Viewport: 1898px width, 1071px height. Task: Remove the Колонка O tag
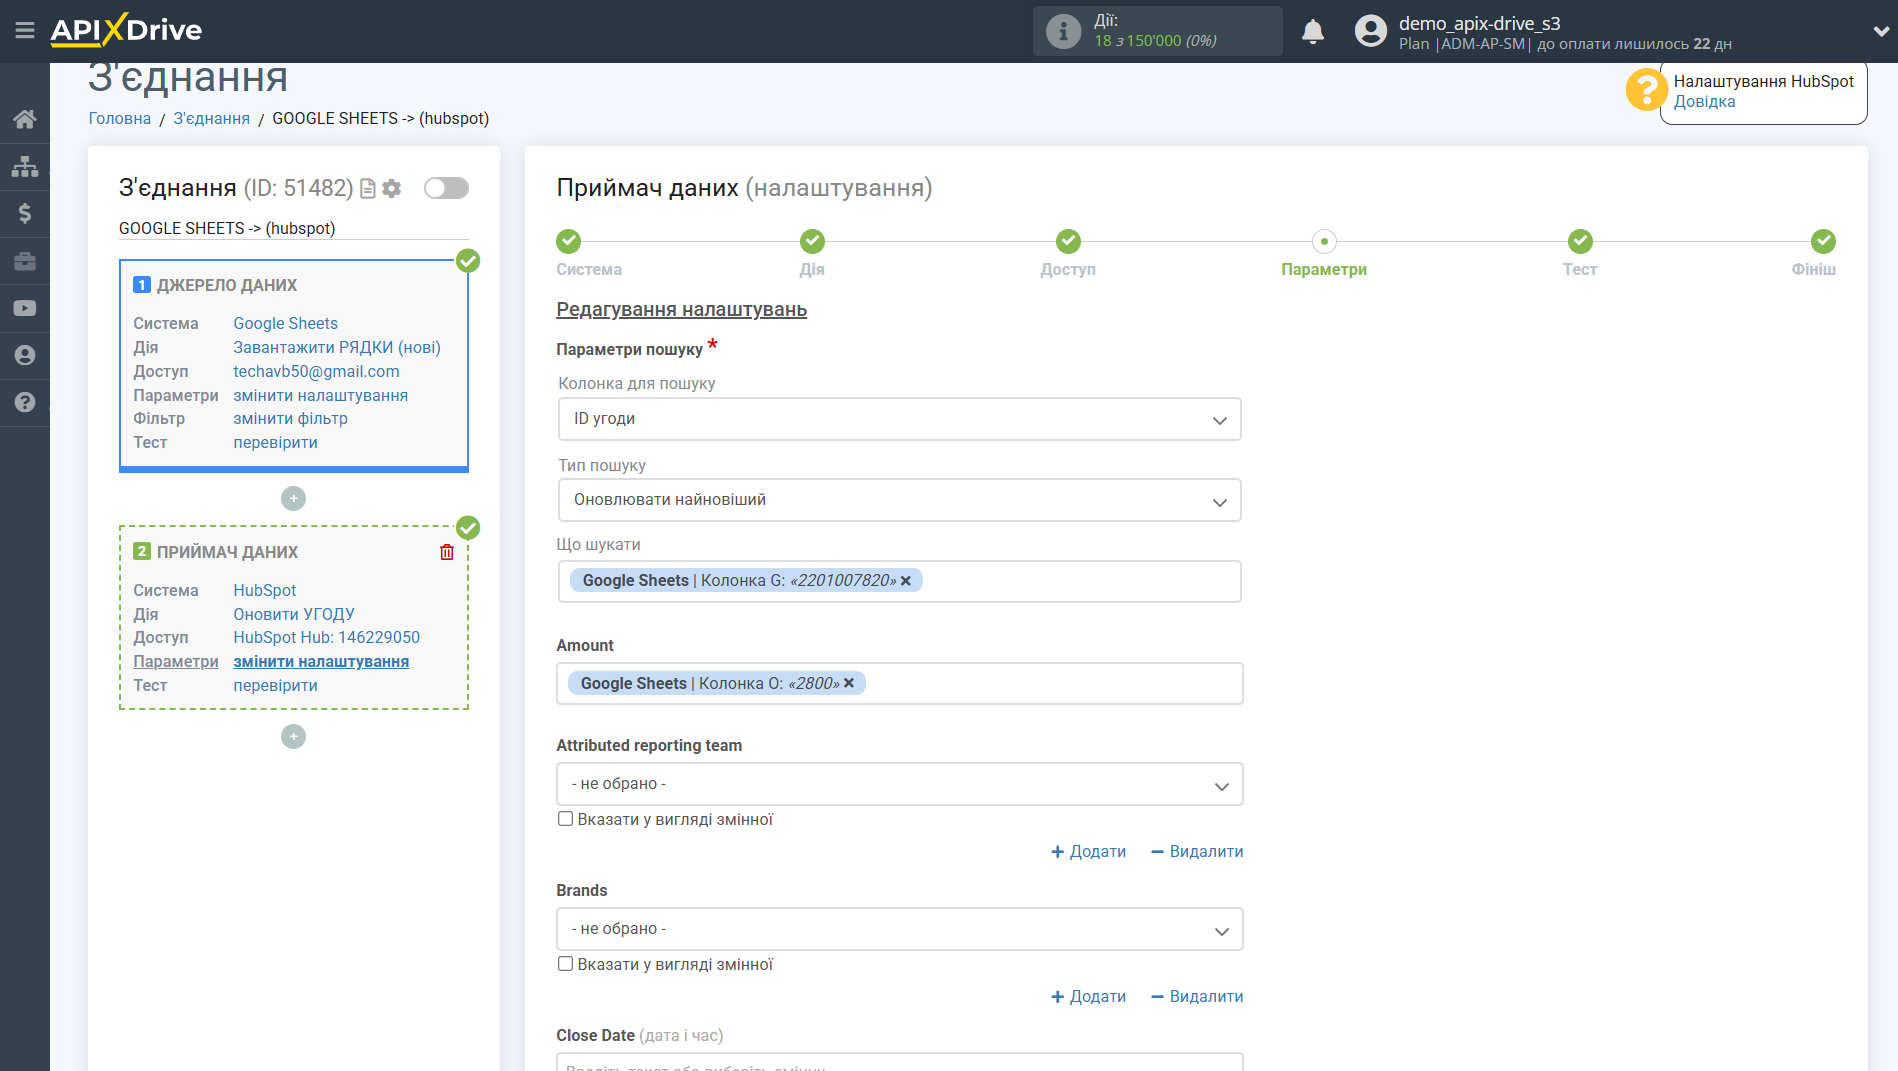pyautogui.click(x=849, y=683)
